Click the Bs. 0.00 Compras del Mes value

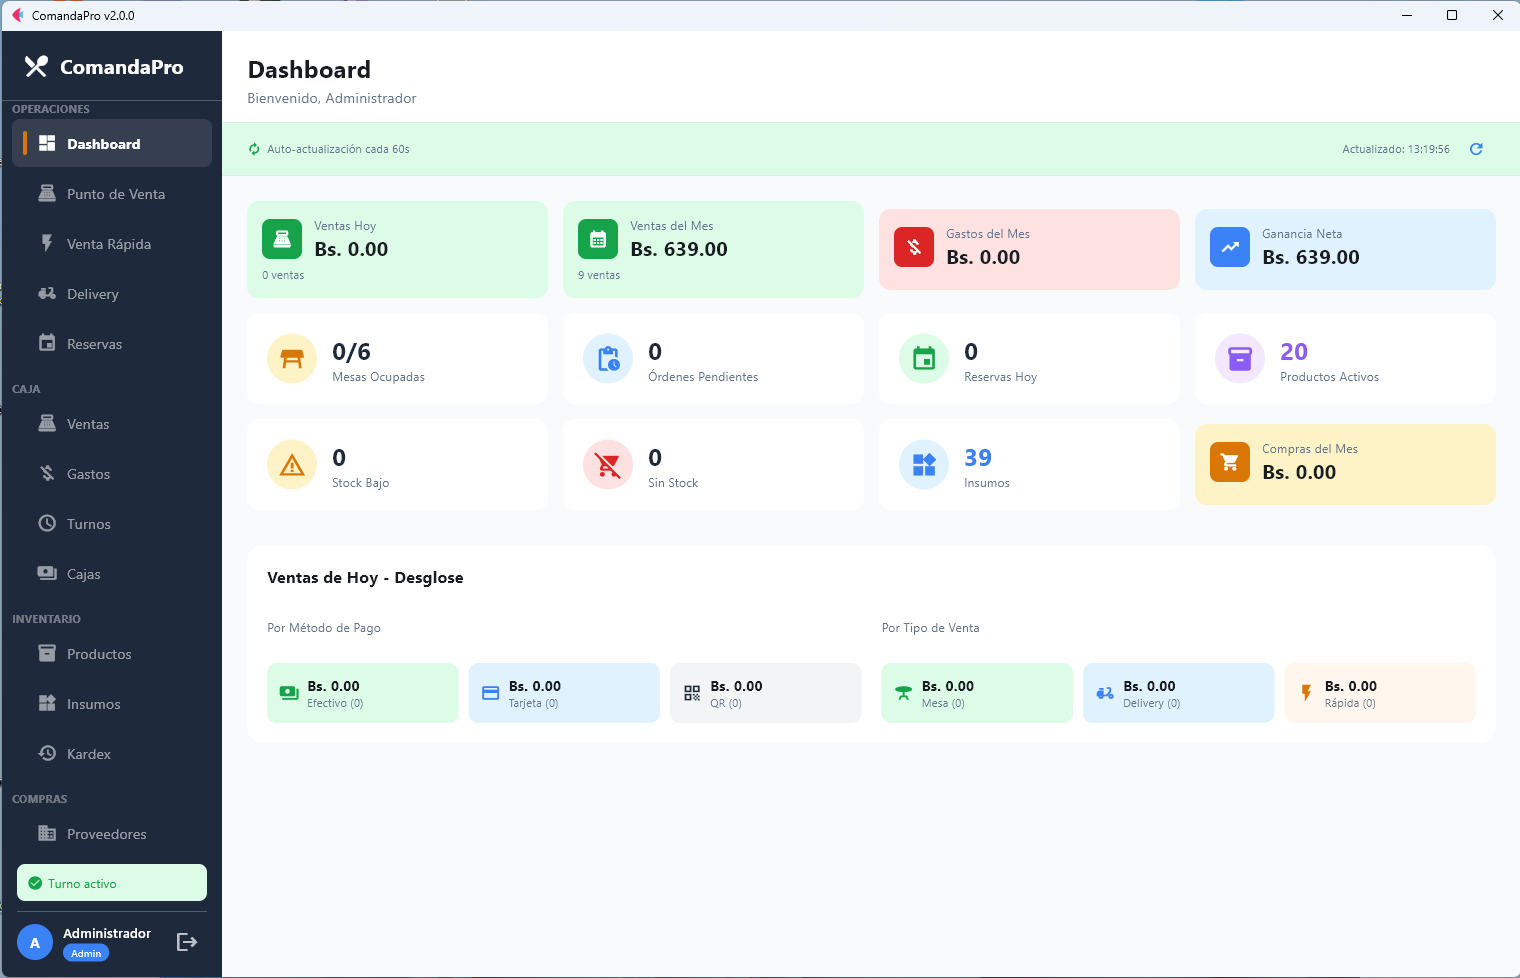[1299, 472]
